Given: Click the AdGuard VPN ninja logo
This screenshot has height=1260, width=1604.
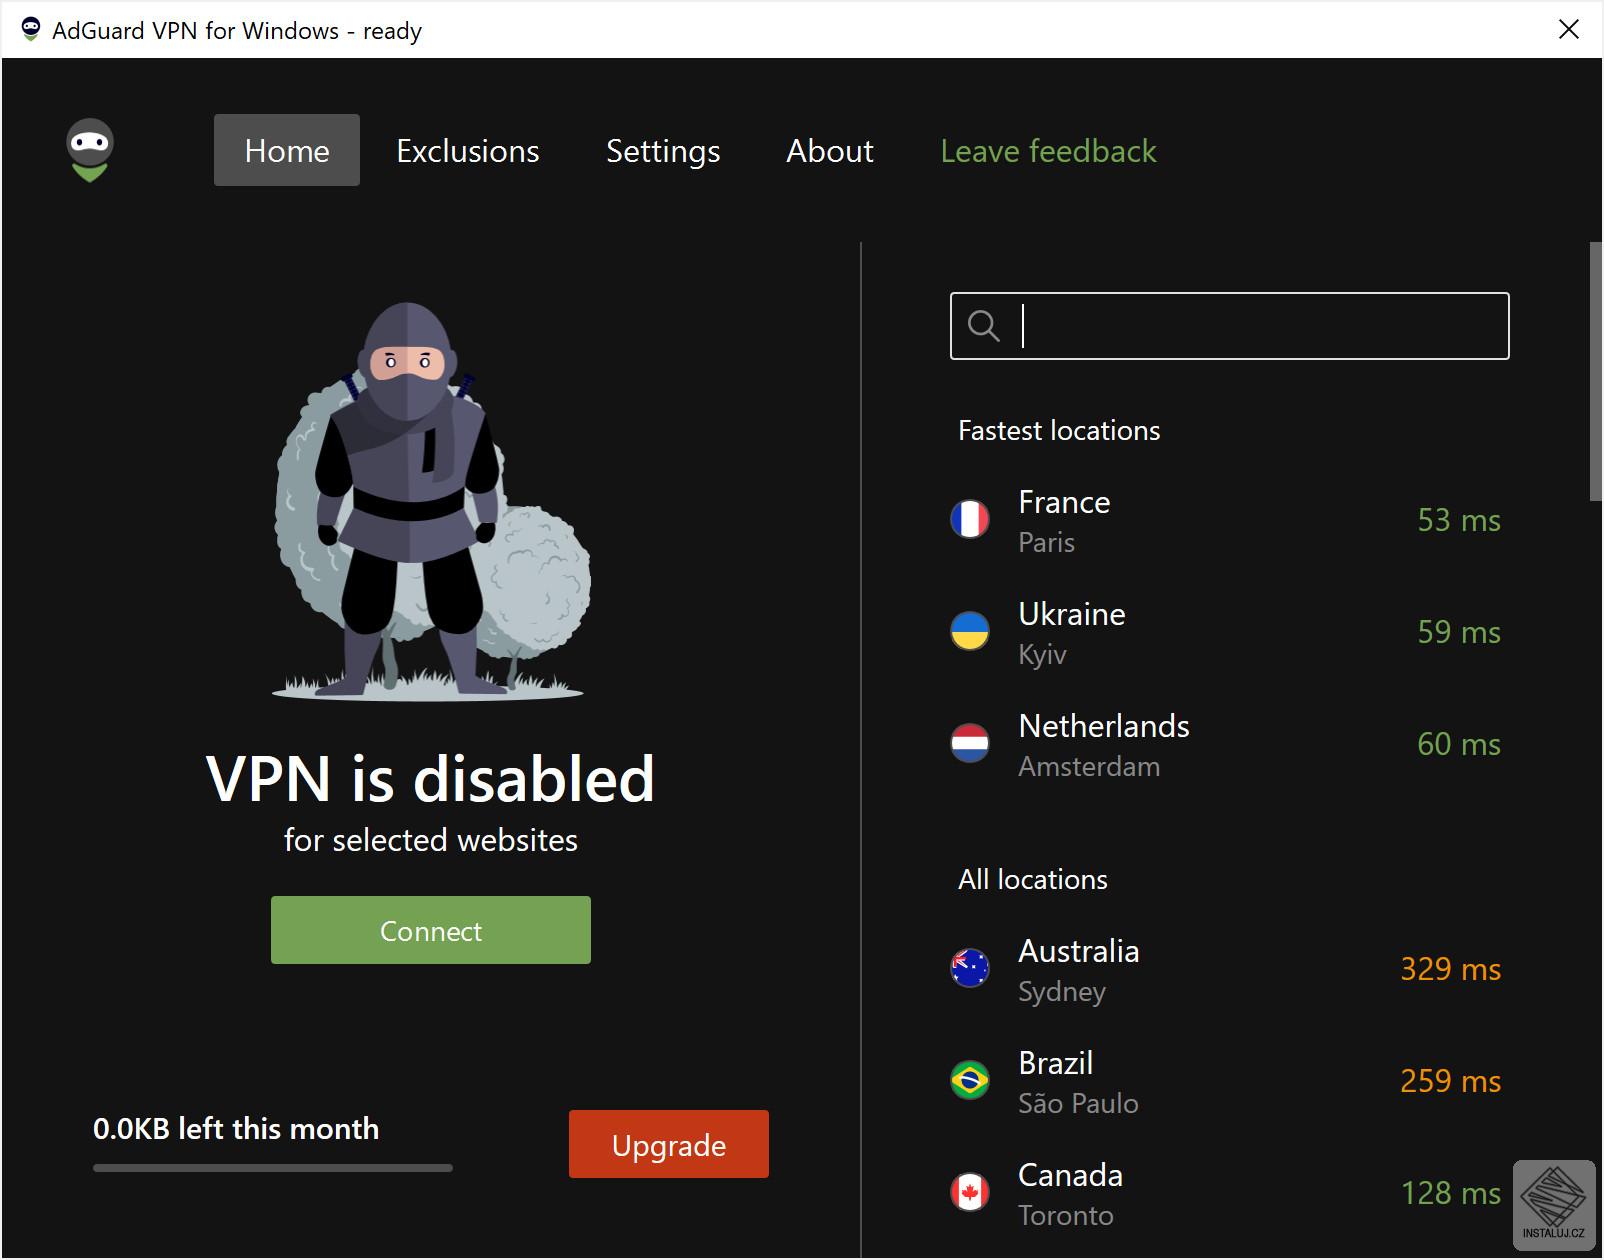Looking at the screenshot, I should coord(90,150).
